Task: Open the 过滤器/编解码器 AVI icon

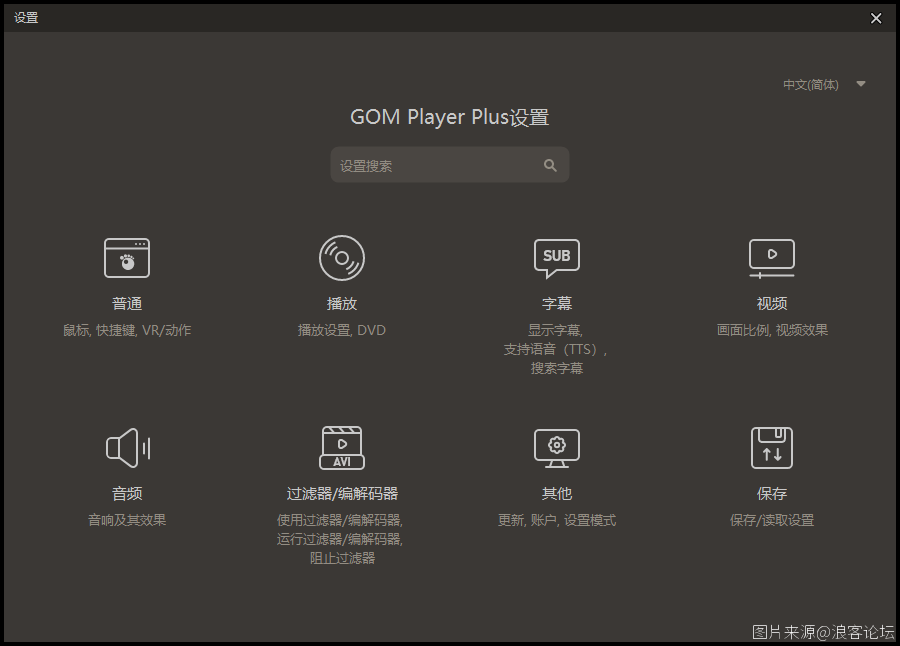Action: (x=342, y=448)
